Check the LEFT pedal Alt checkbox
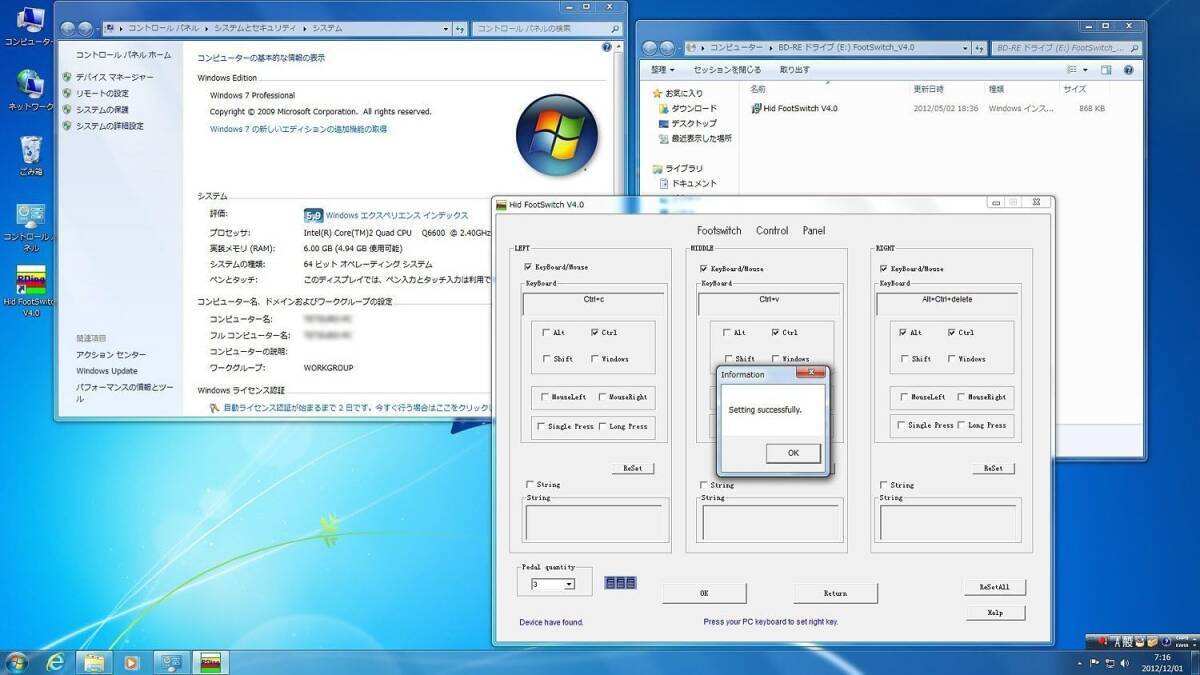1200x675 pixels. pos(546,333)
